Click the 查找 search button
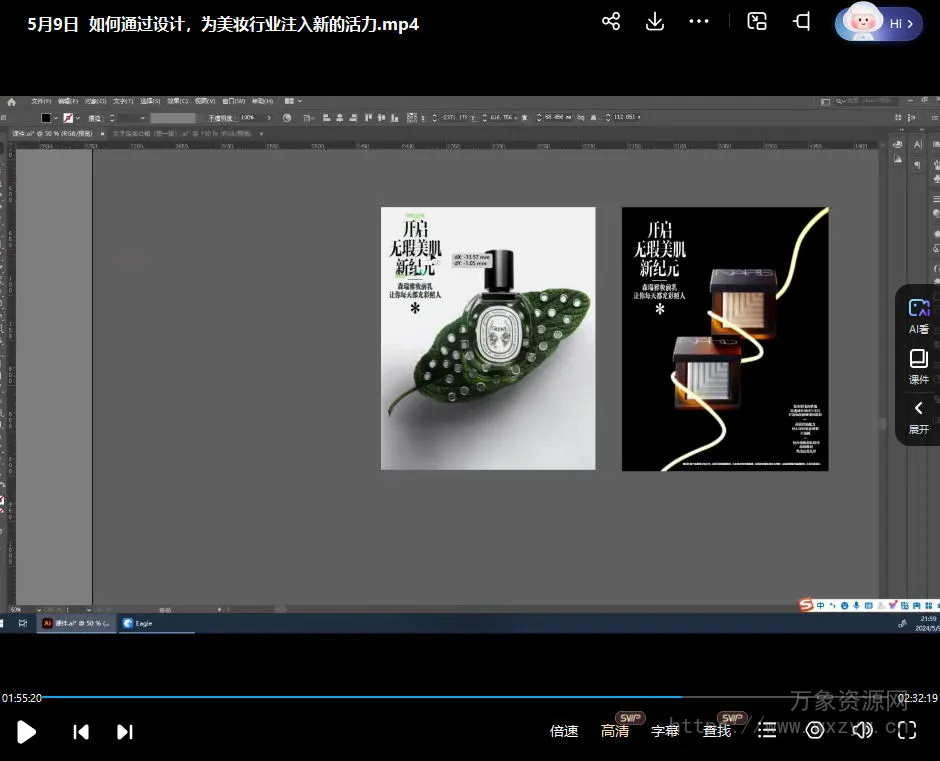 (717, 731)
